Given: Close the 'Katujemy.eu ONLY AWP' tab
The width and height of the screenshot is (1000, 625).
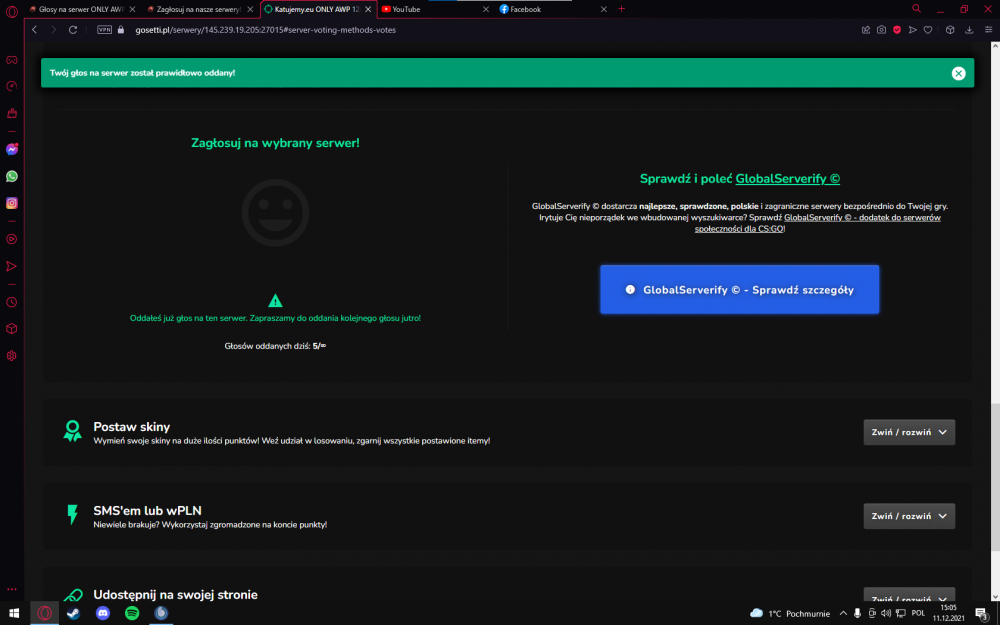Looking at the screenshot, I should coord(368,9).
